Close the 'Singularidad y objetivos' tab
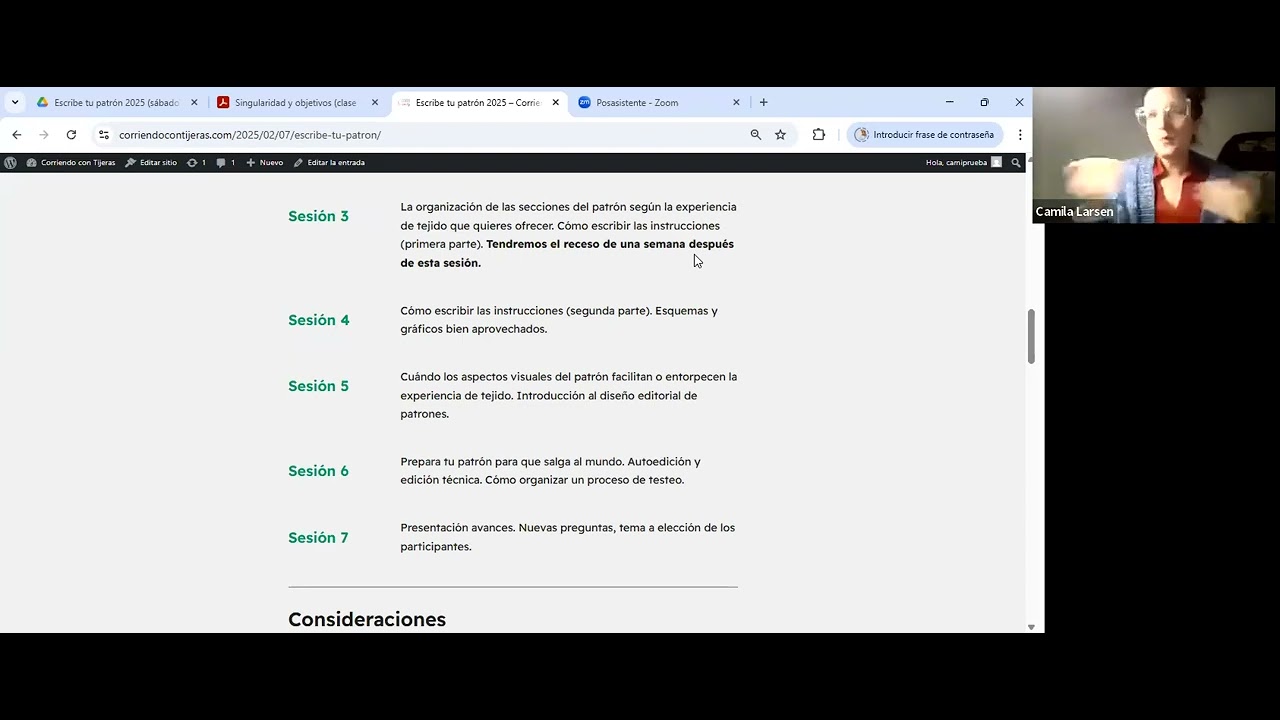This screenshot has height=720, width=1280. pos(375,102)
